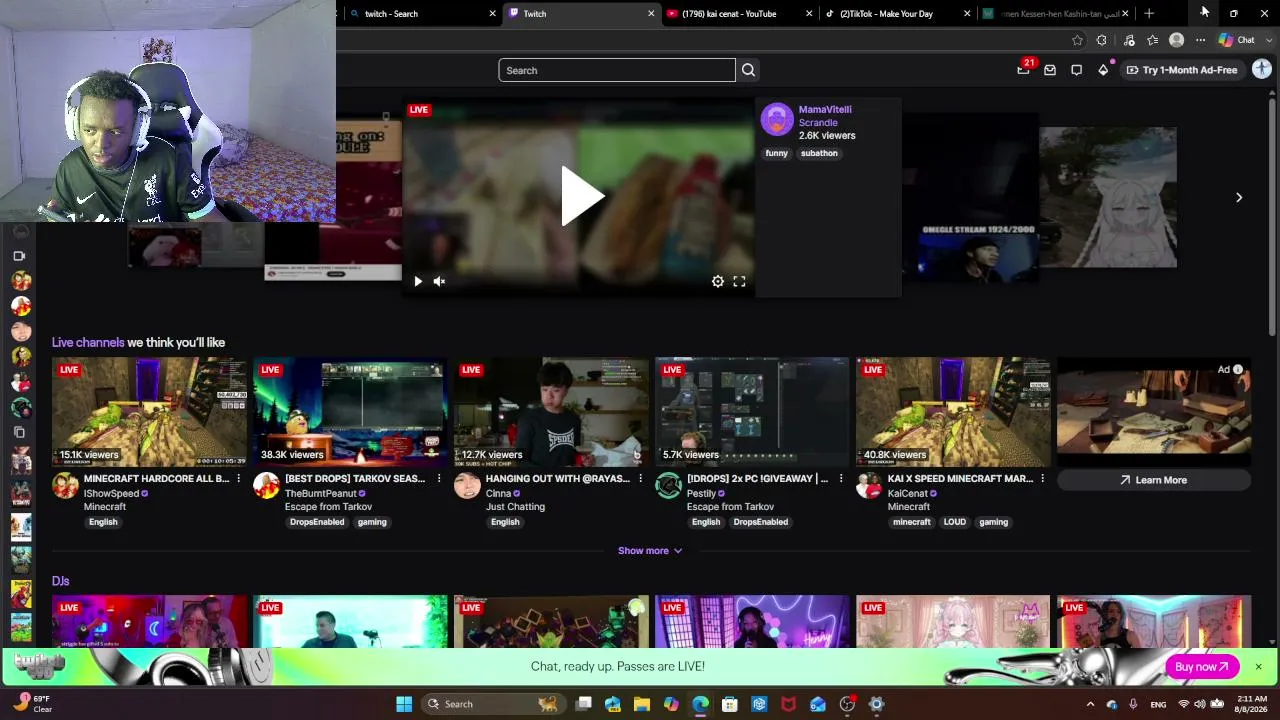
Task: Bookmark this page with the star icon
Action: point(1077,40)
